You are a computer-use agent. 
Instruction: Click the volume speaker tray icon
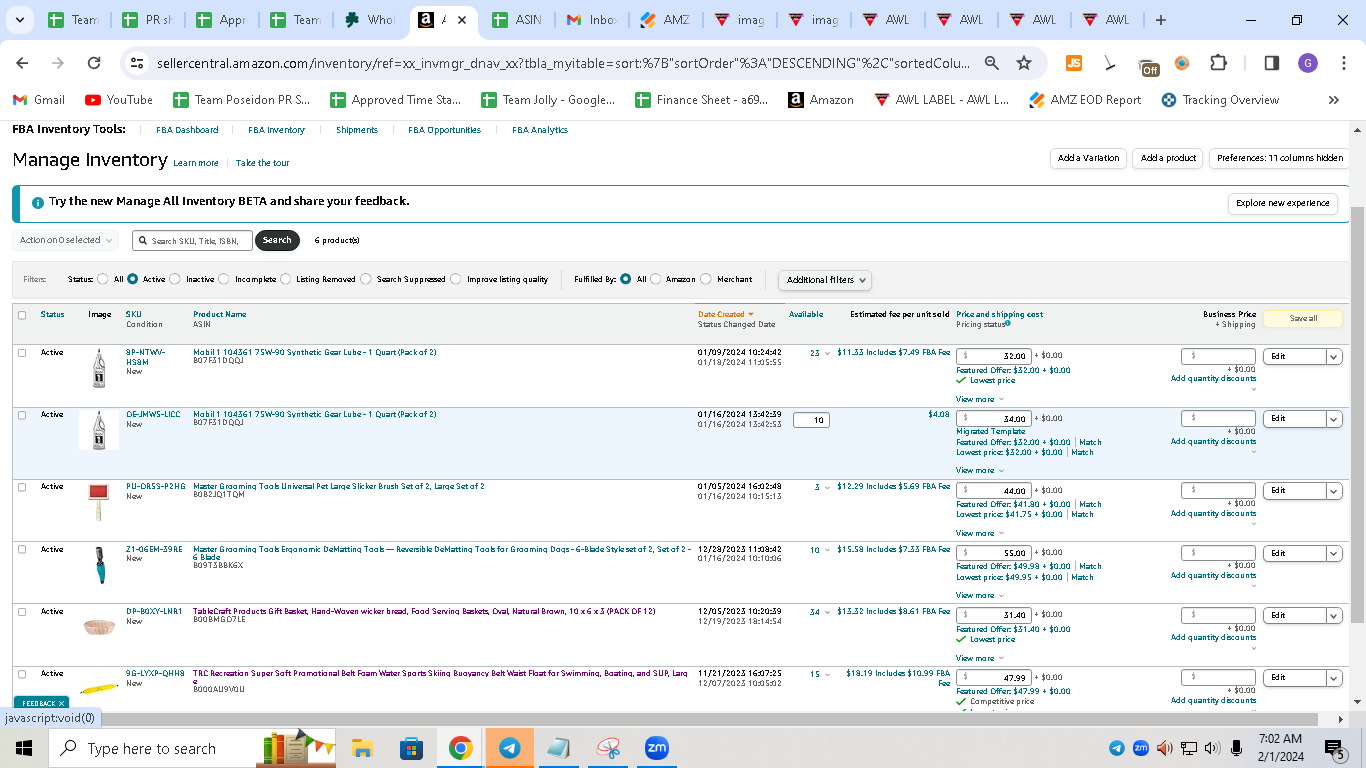coord(1212,748)
